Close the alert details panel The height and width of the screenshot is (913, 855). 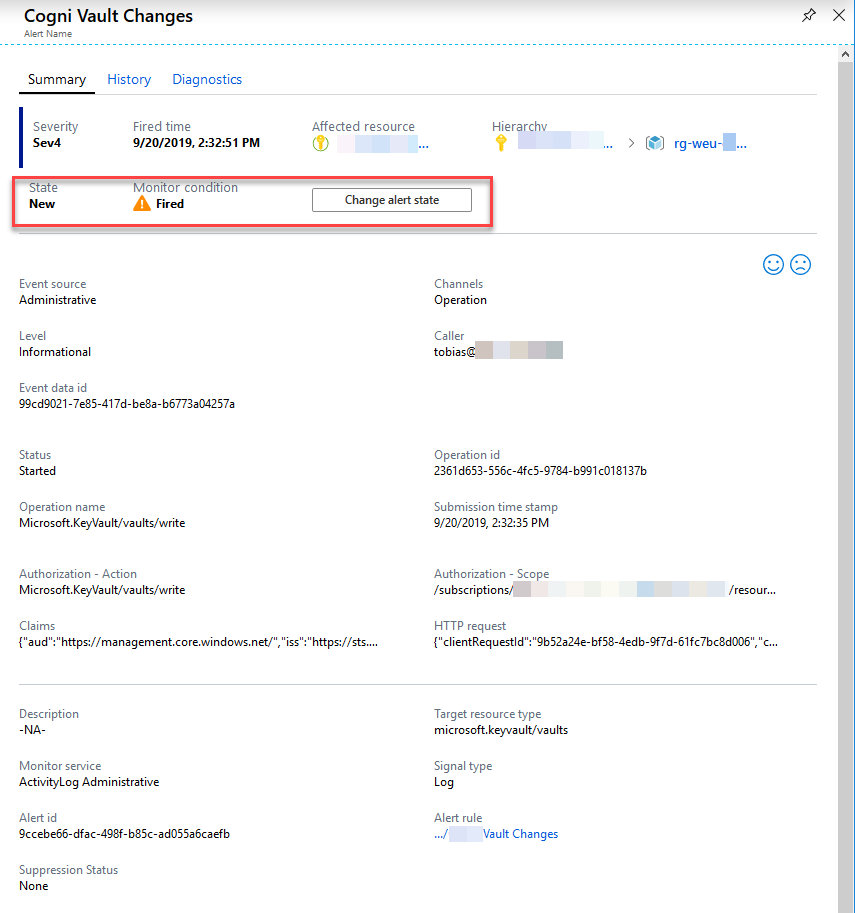coord(839,16)
